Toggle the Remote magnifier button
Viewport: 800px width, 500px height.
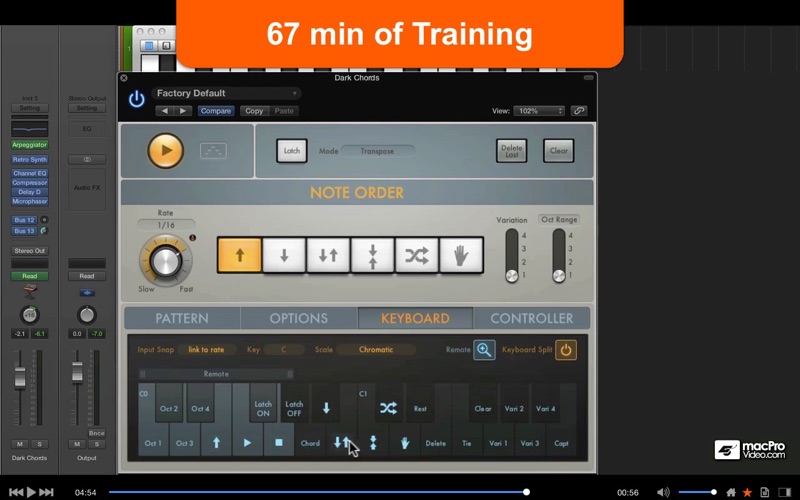[x=484, y=349]
